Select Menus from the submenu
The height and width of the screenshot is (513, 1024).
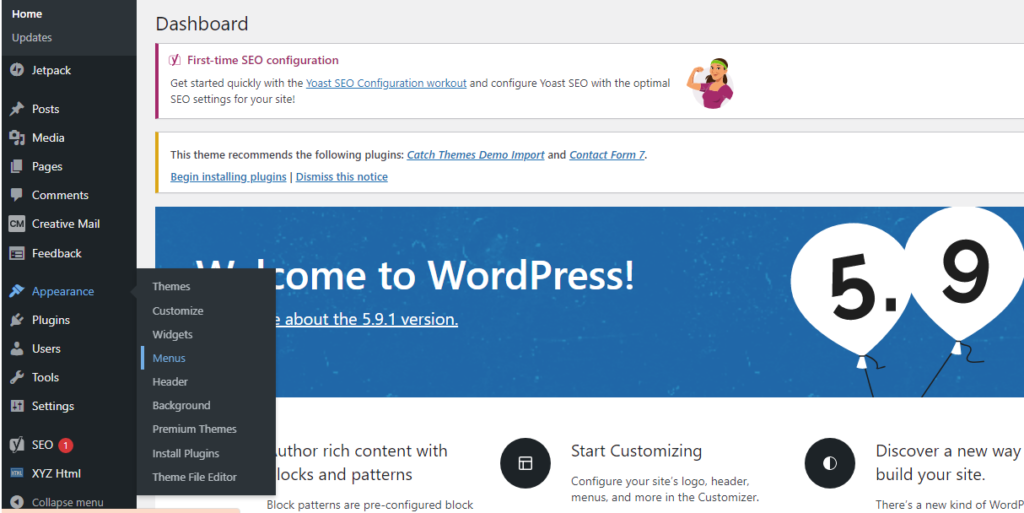(x=168, y=358)
